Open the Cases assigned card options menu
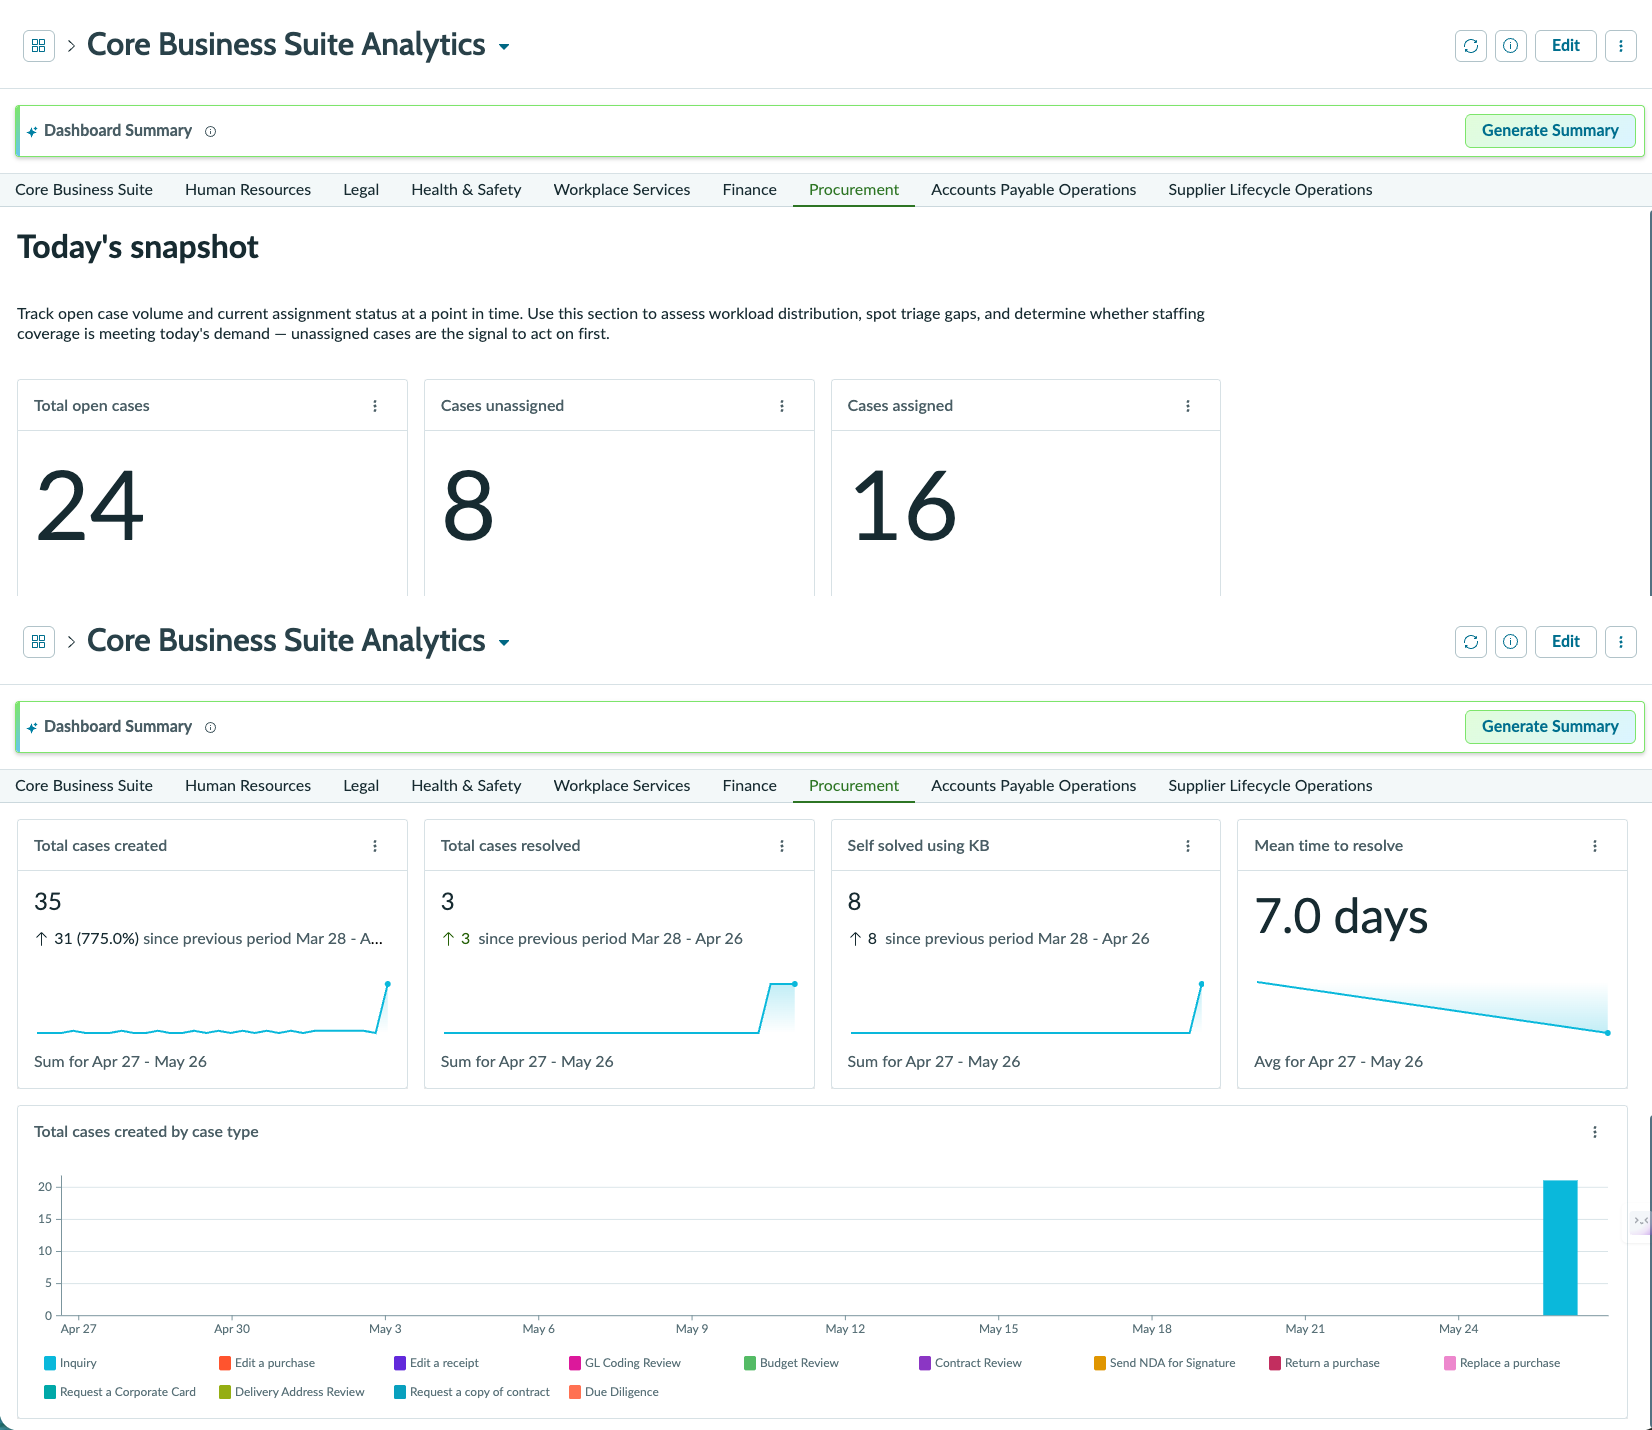Viewport: 1652px width, 1430px height. coord(1188,406)
